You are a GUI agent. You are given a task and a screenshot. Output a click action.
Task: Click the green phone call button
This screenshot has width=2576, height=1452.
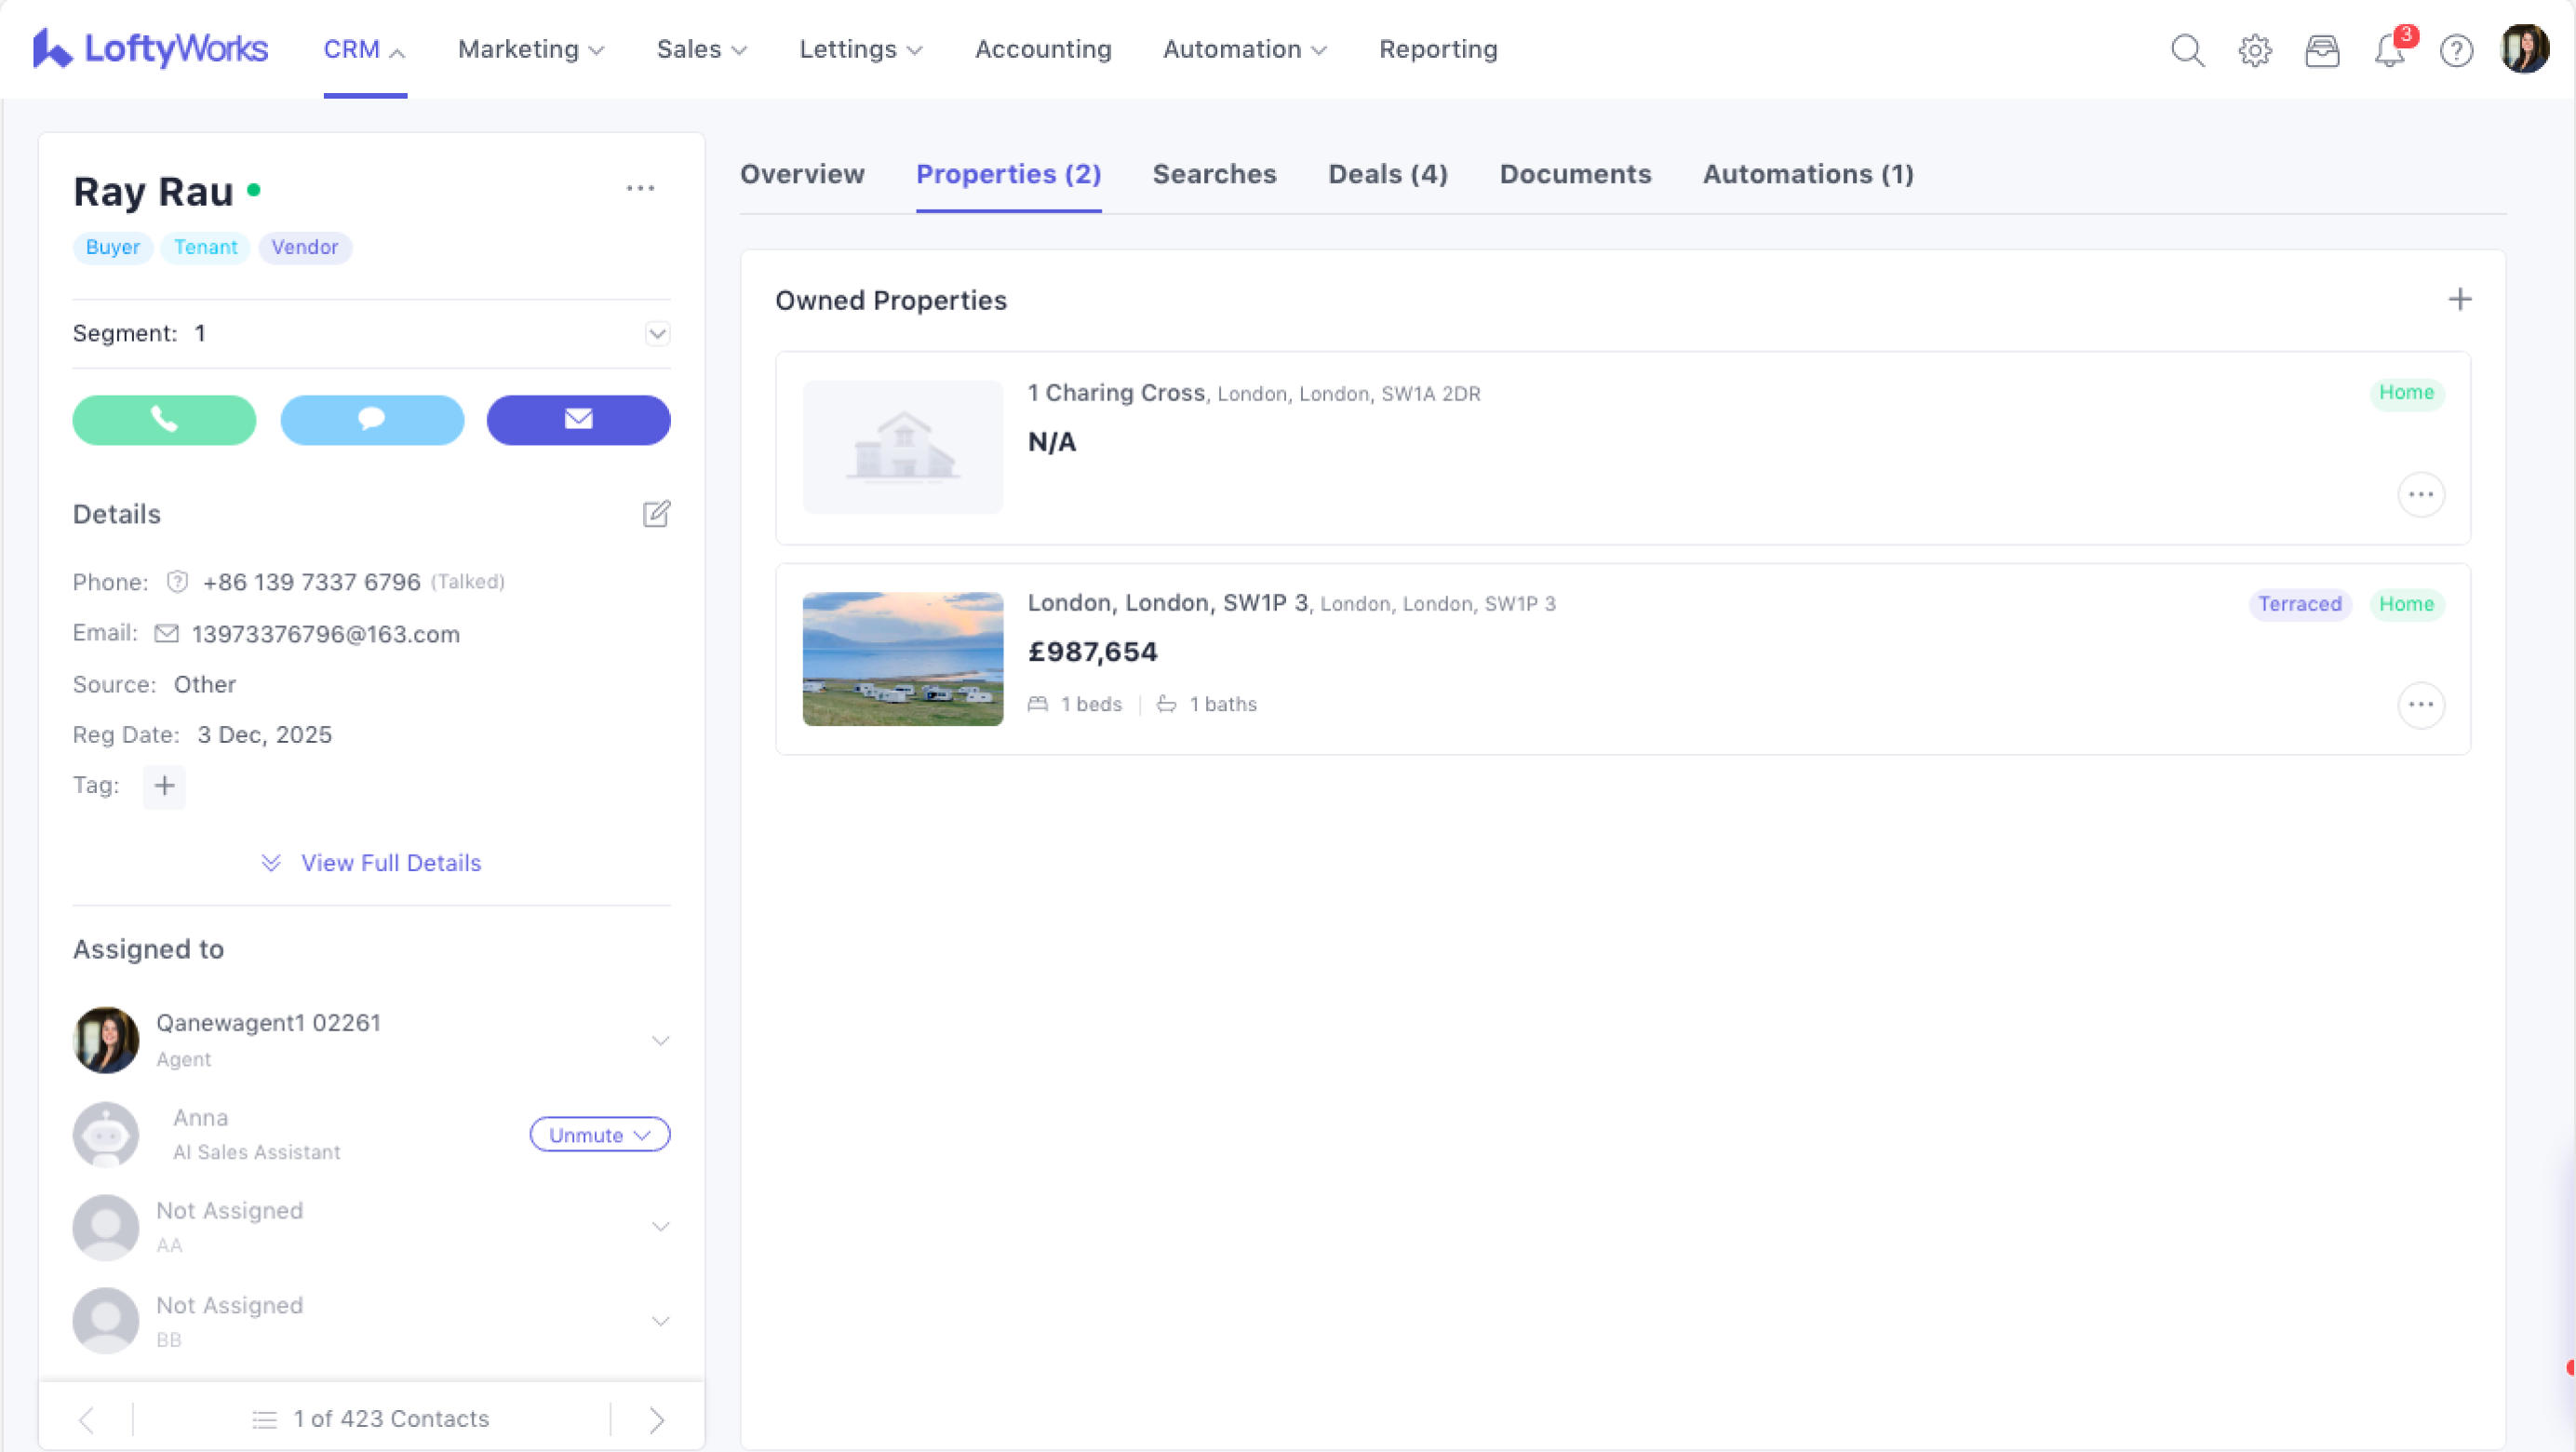pyautogui.click(x=164, y=419)
